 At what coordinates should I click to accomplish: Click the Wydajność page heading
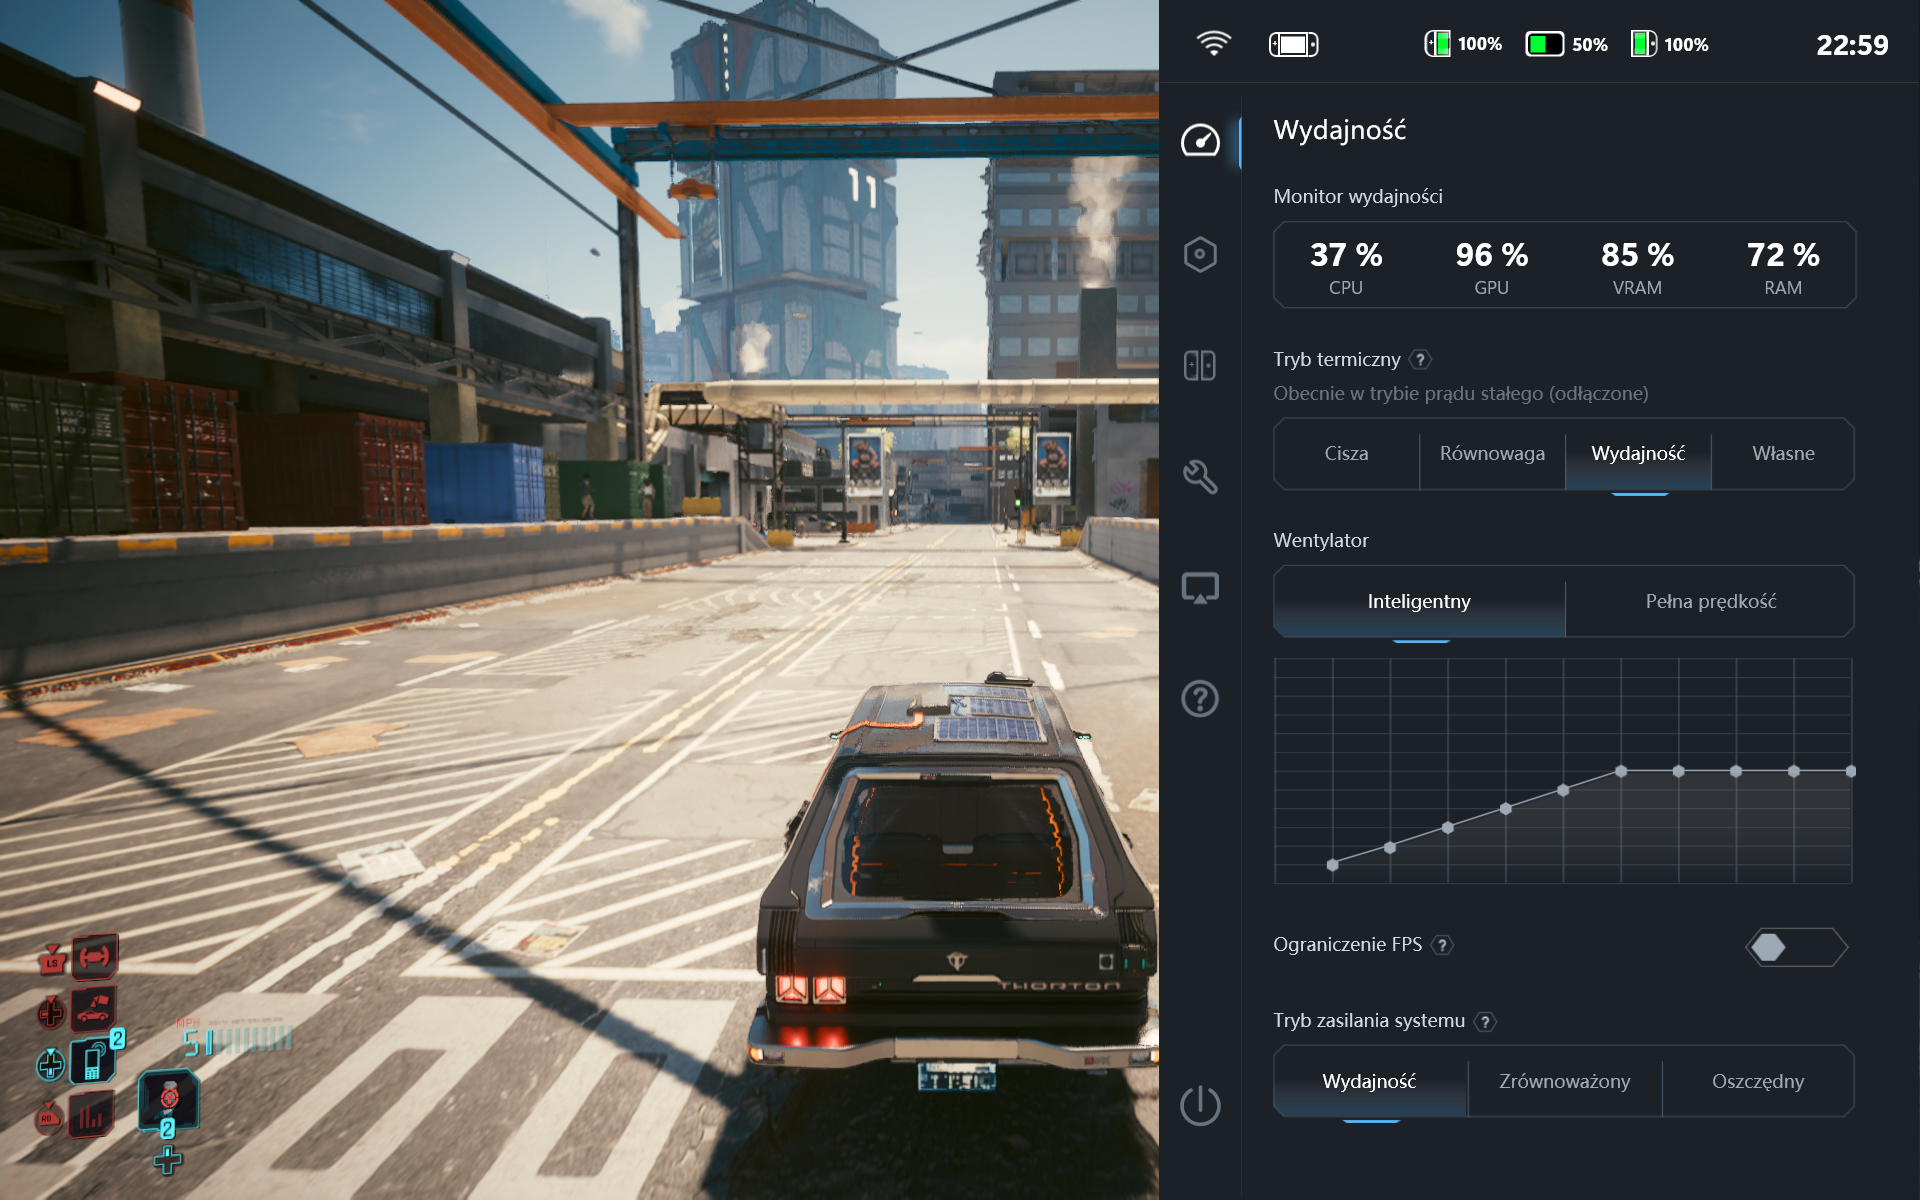(x=1340, y=130)
